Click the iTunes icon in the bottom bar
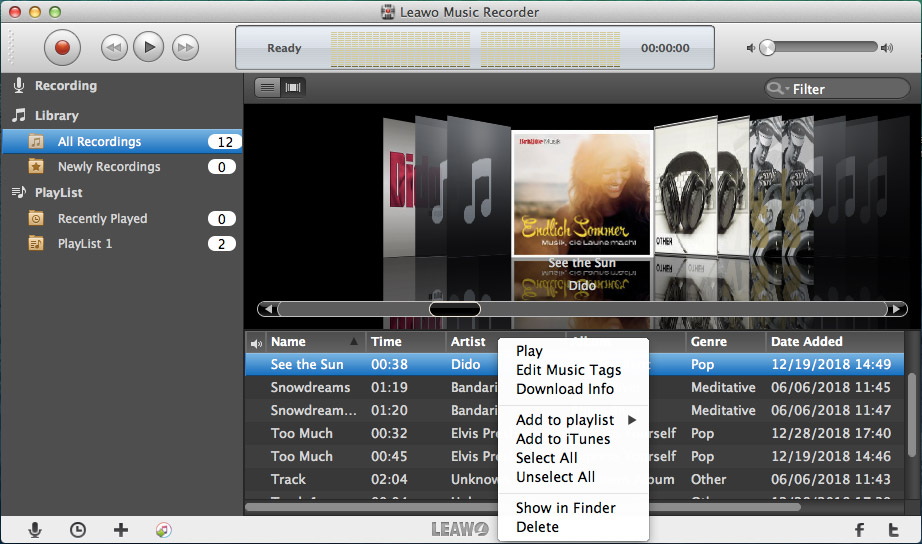This screenshot has height=544, width=922. [164, 530]
